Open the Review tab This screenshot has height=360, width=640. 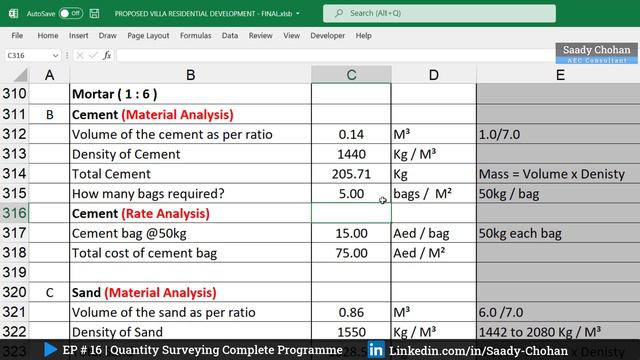tap(260, 36)
